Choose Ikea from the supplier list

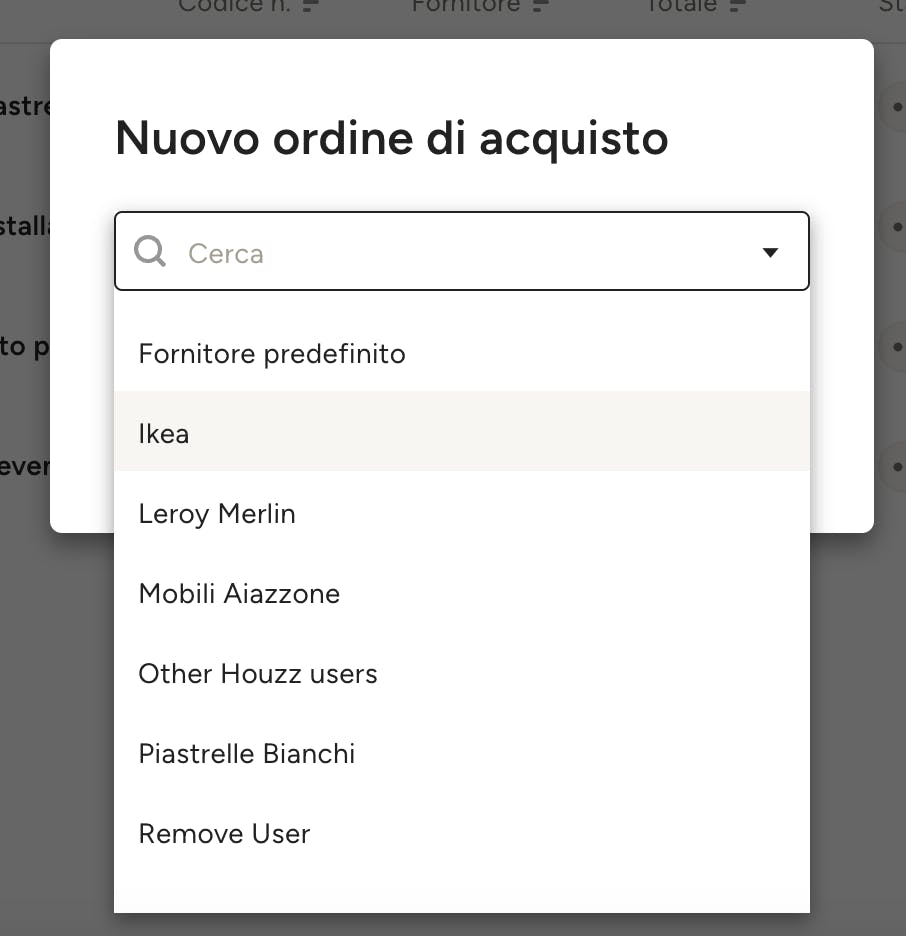tap(461, 433)
